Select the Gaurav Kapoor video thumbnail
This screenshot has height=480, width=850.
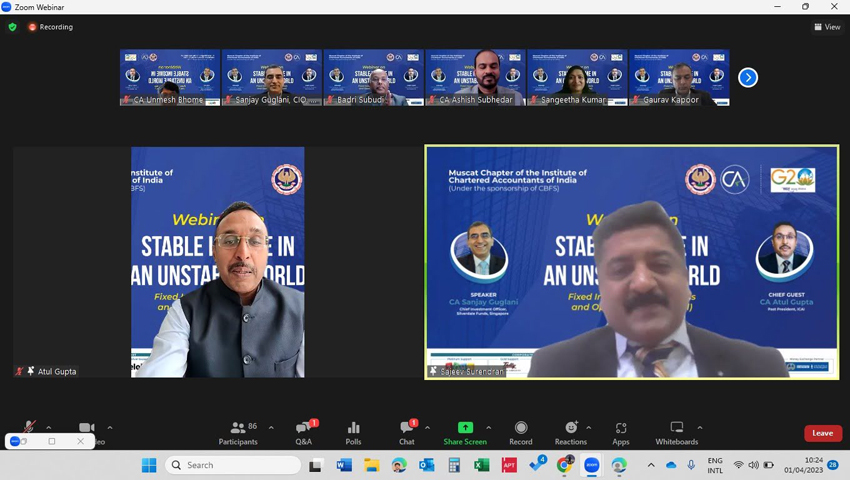pyautogui.click(x=679, y=78)
